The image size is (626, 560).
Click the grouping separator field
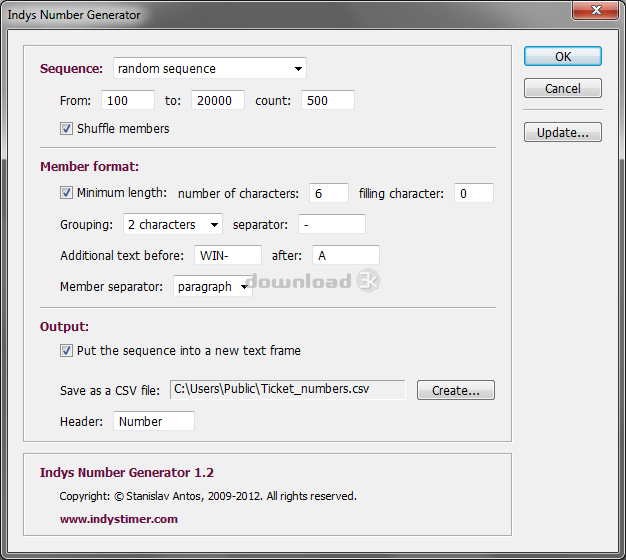(331, 225)
